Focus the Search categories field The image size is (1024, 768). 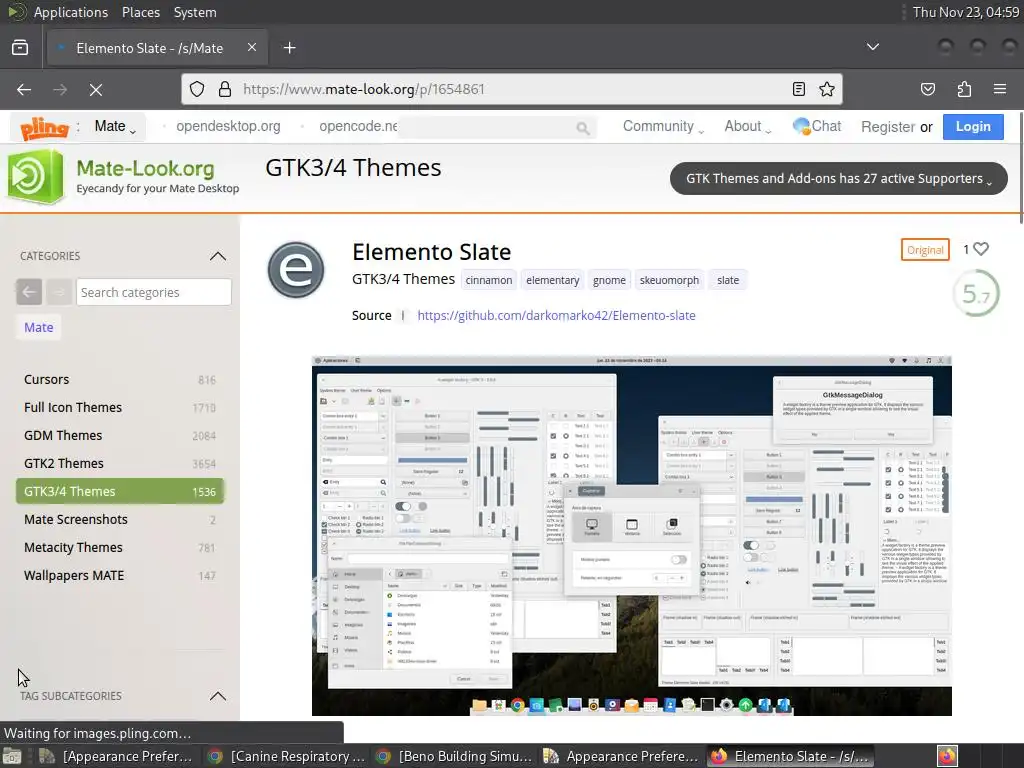[x=153, y=292]
